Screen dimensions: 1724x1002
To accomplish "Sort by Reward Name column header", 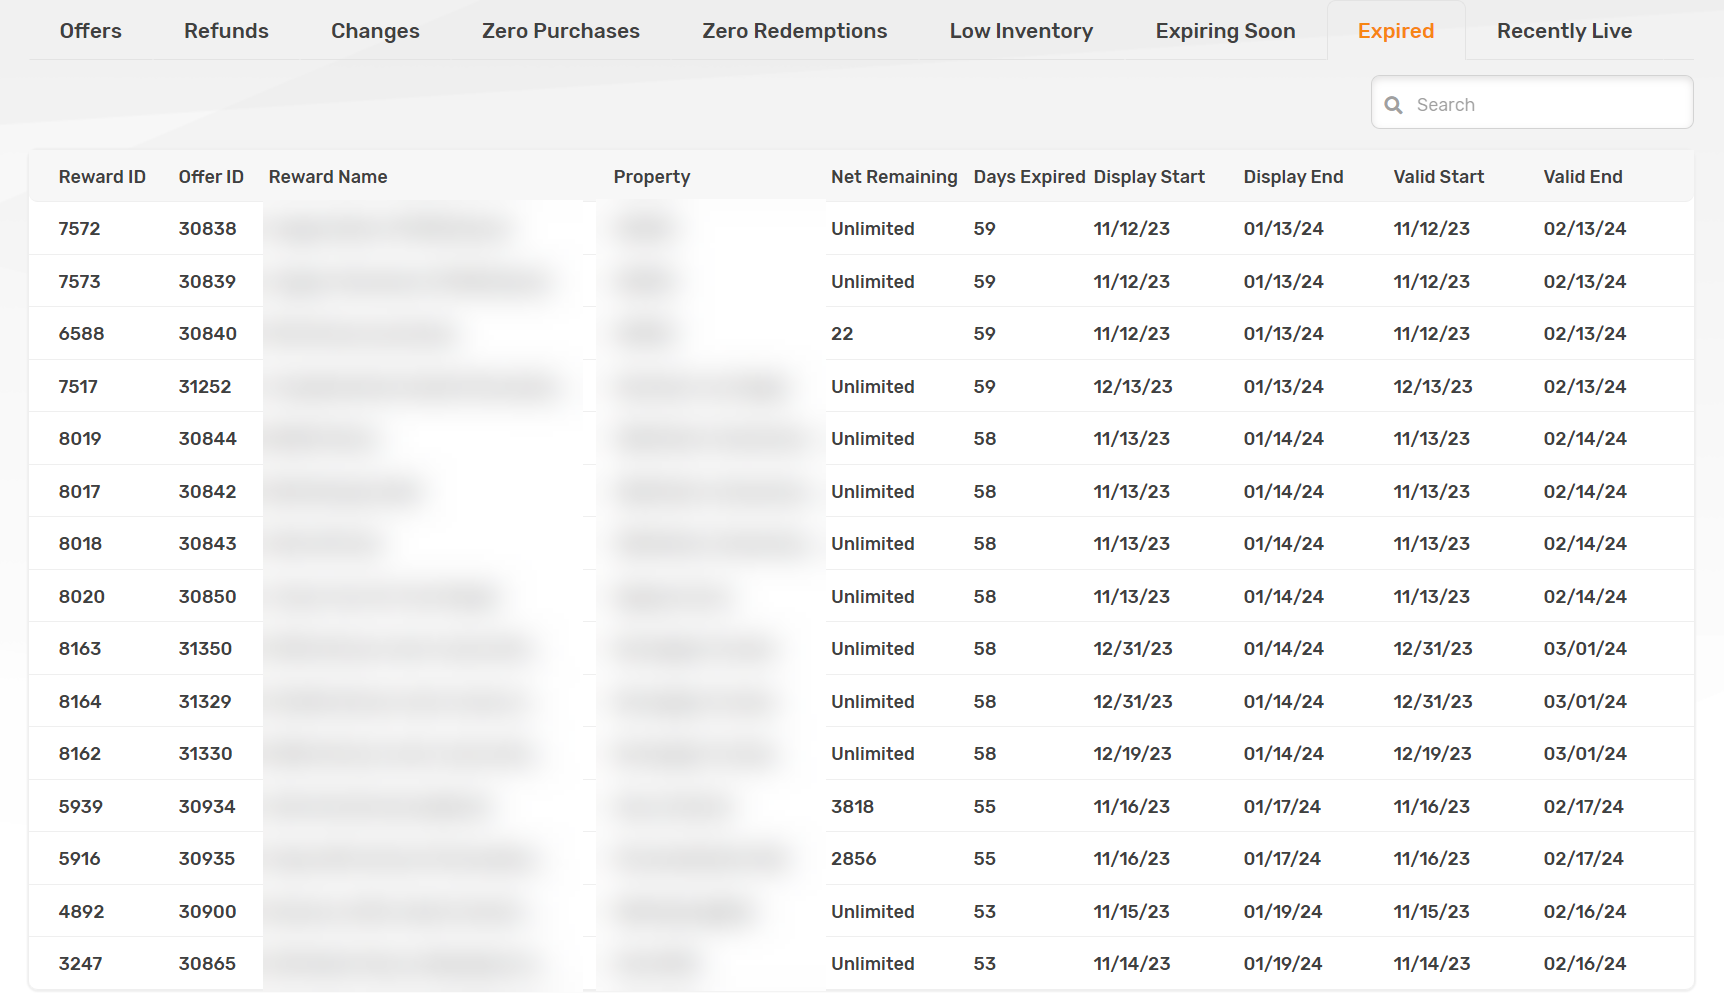I will click(328, 177).
